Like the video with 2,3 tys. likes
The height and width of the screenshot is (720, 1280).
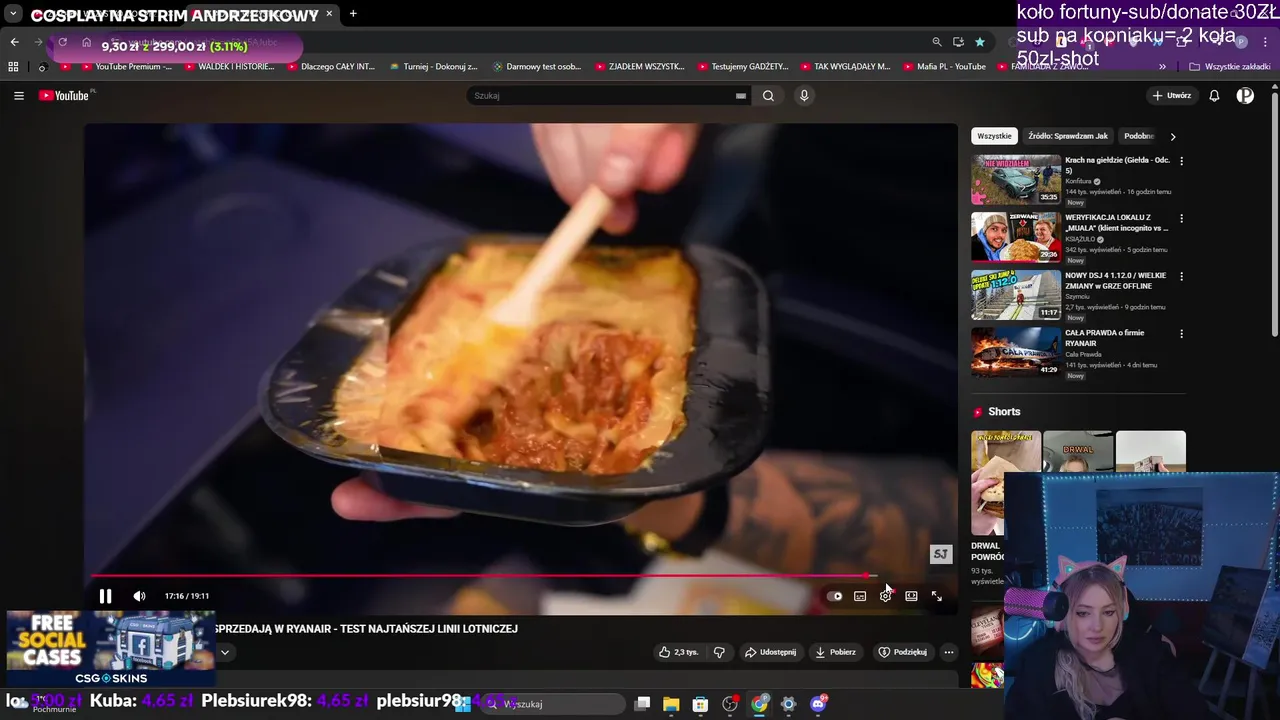[678, 652]
